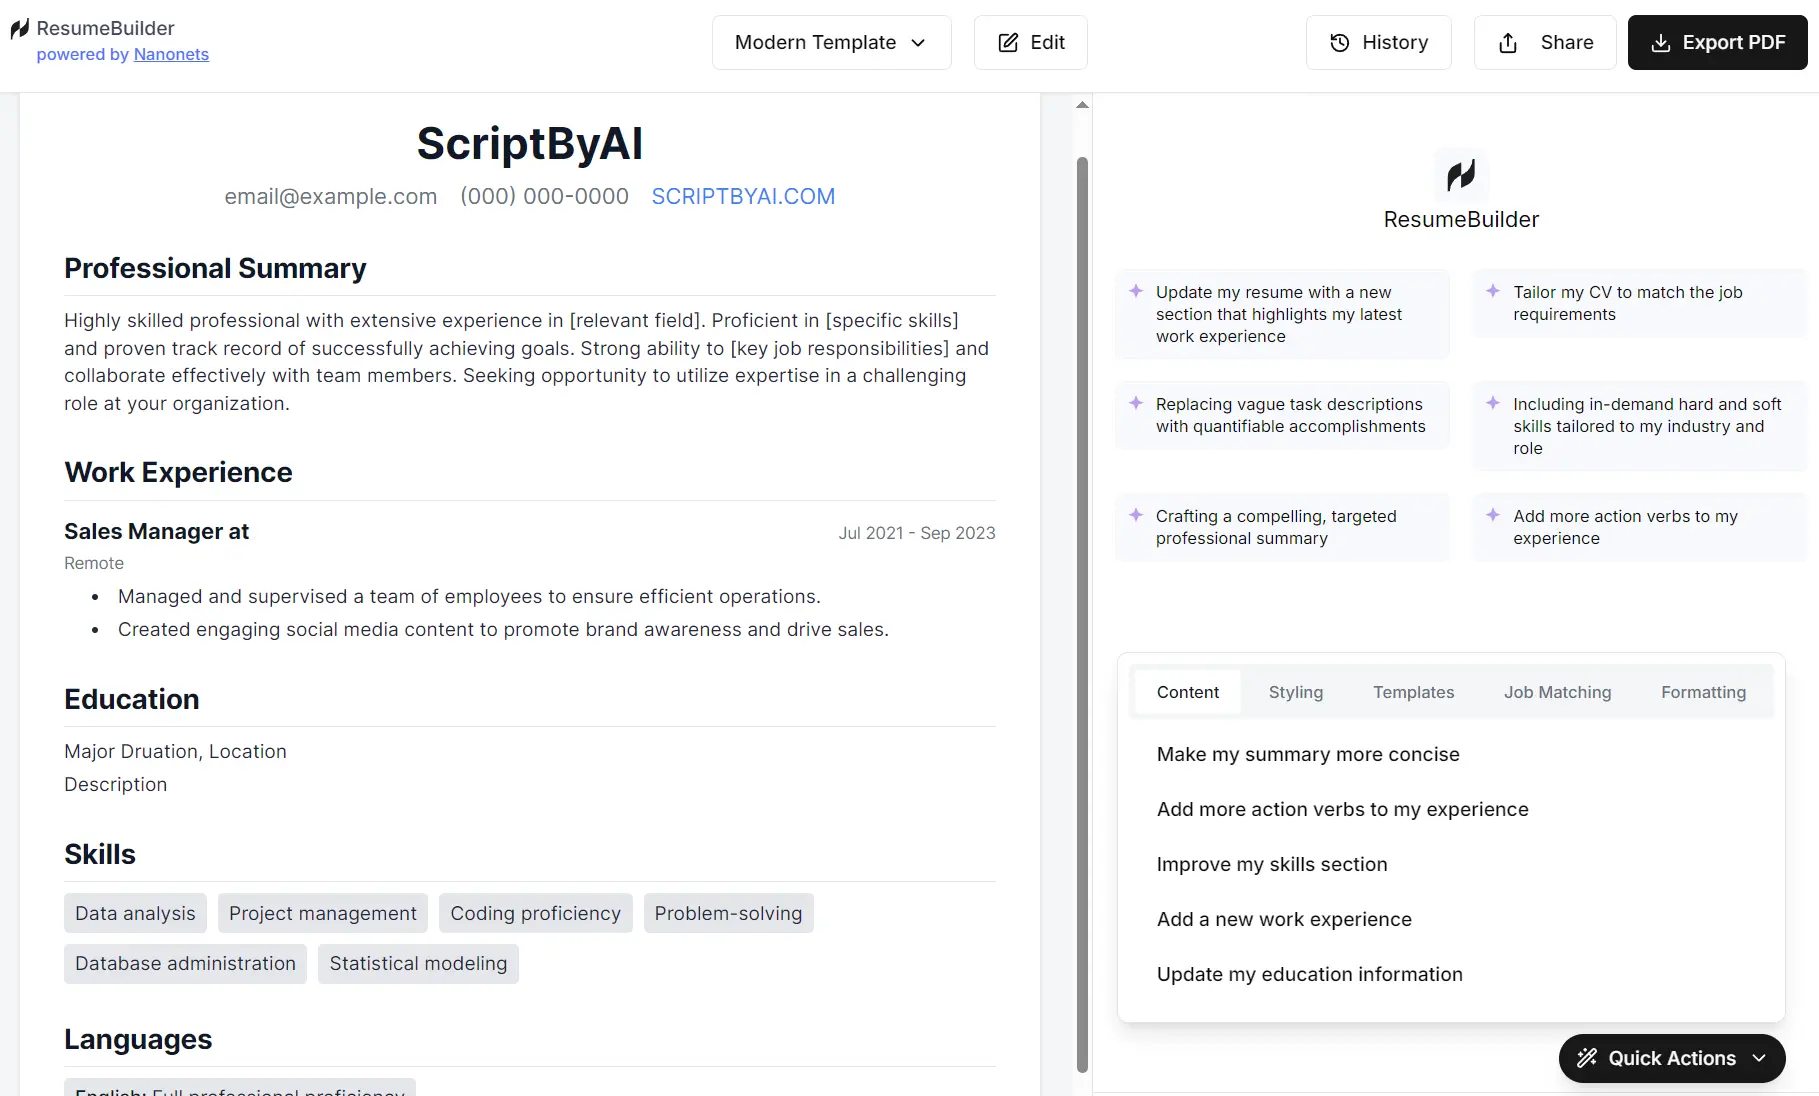The height and width of the screenshot is (1096, 1819).
Task: Select the Share upload icon
Action: [x=1508, y=42]
